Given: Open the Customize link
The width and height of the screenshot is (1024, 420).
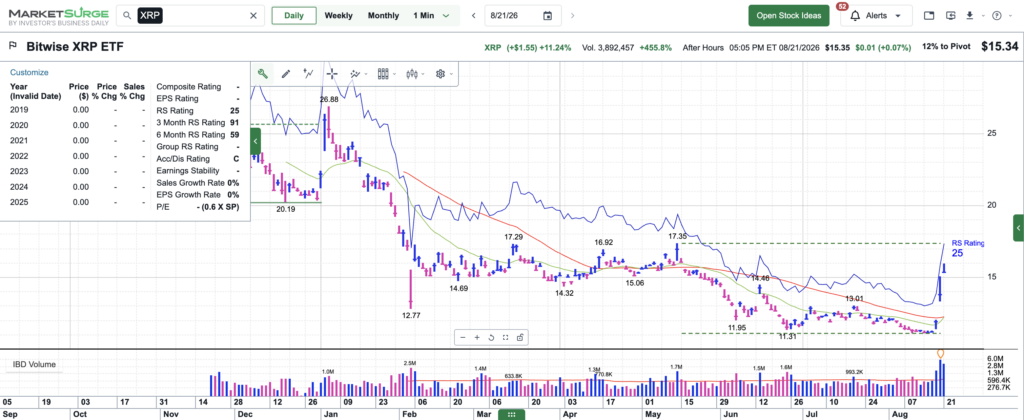Looking at the screenshot, I should 29,73.
